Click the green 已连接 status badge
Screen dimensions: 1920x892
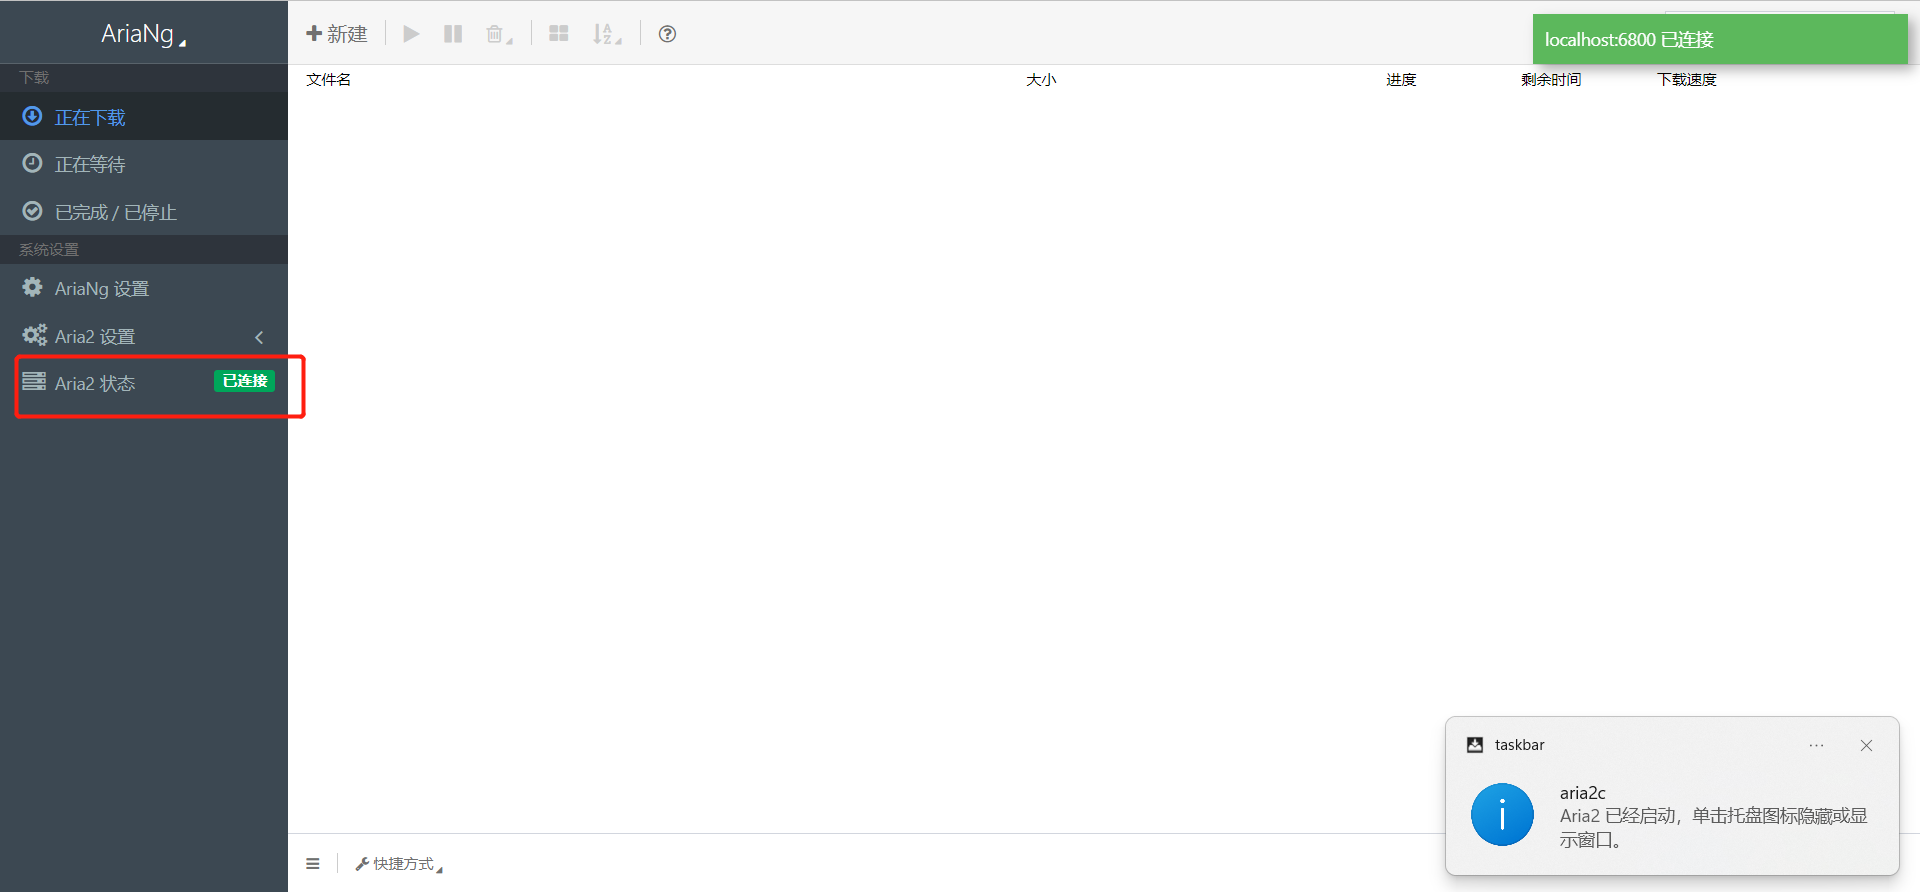pyautogui.click(x=244, y=381)
